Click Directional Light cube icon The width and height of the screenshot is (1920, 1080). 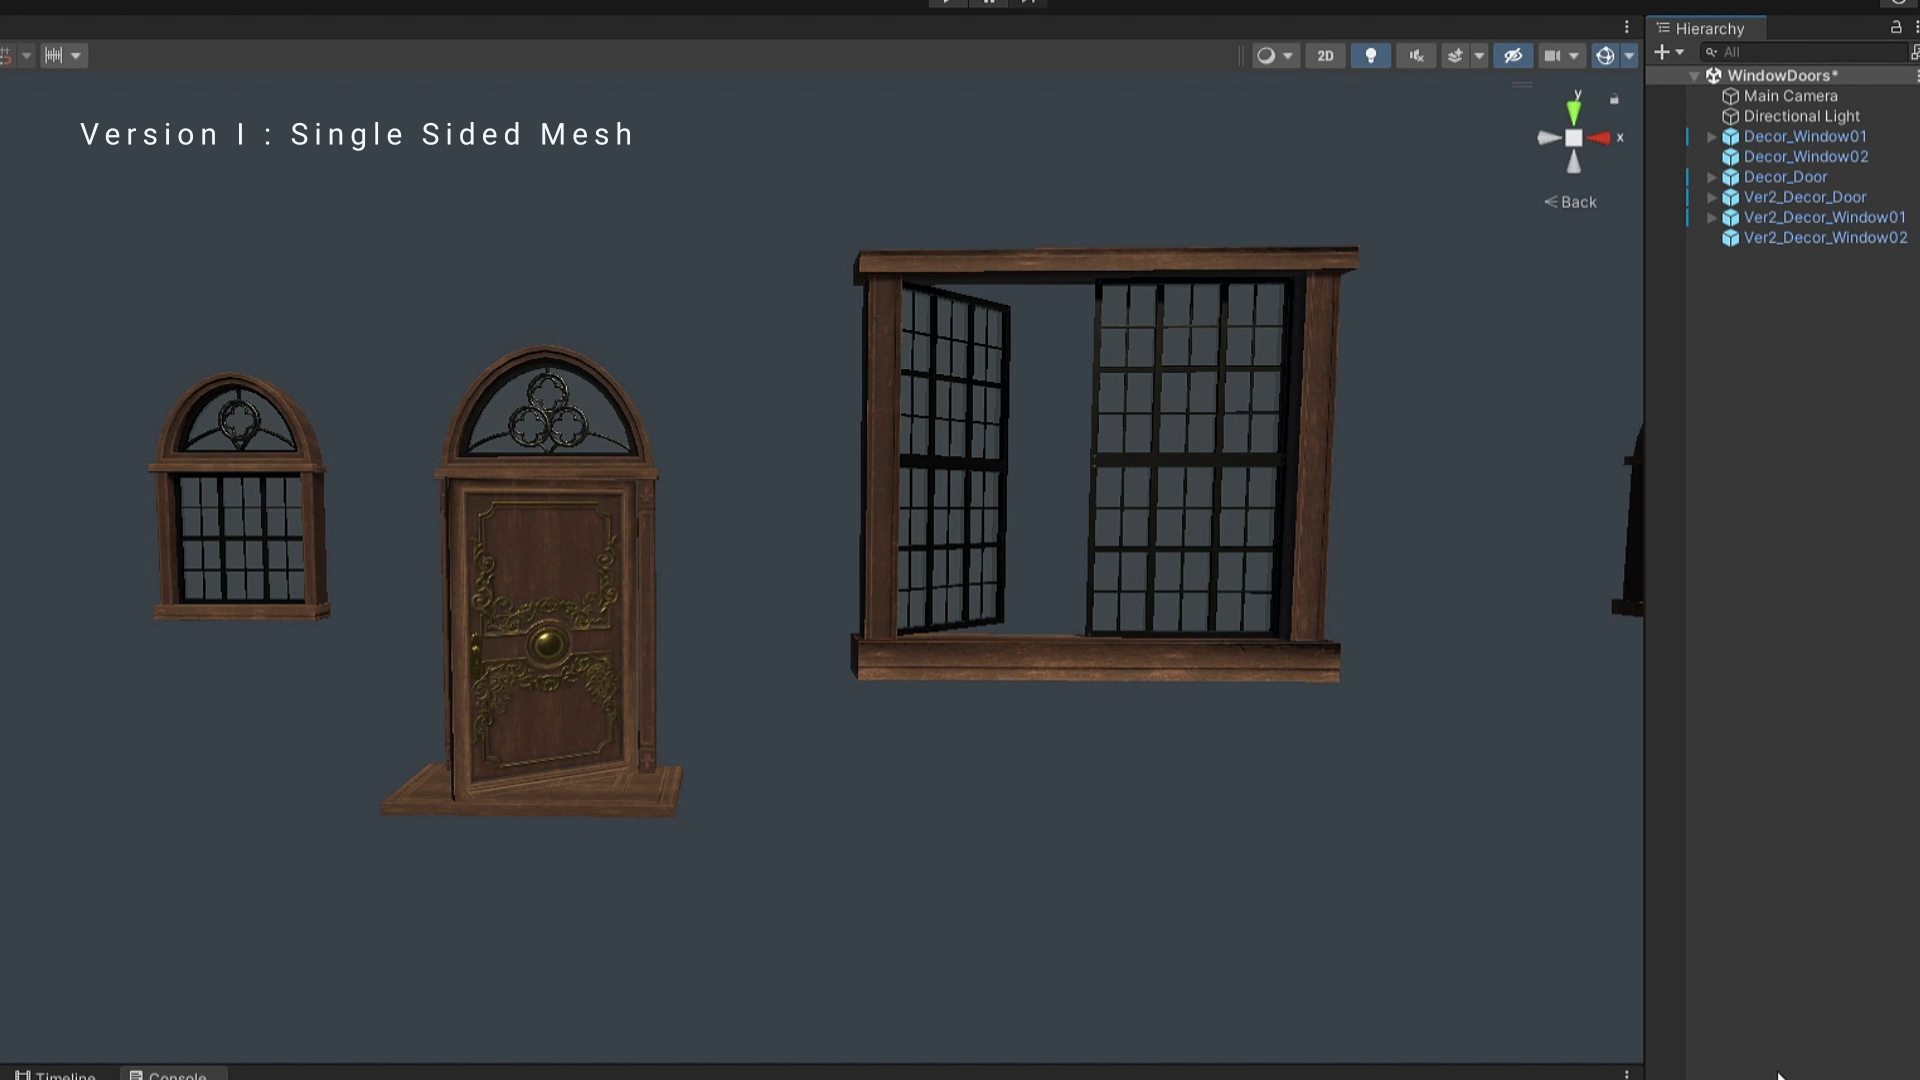[1730, 116]
